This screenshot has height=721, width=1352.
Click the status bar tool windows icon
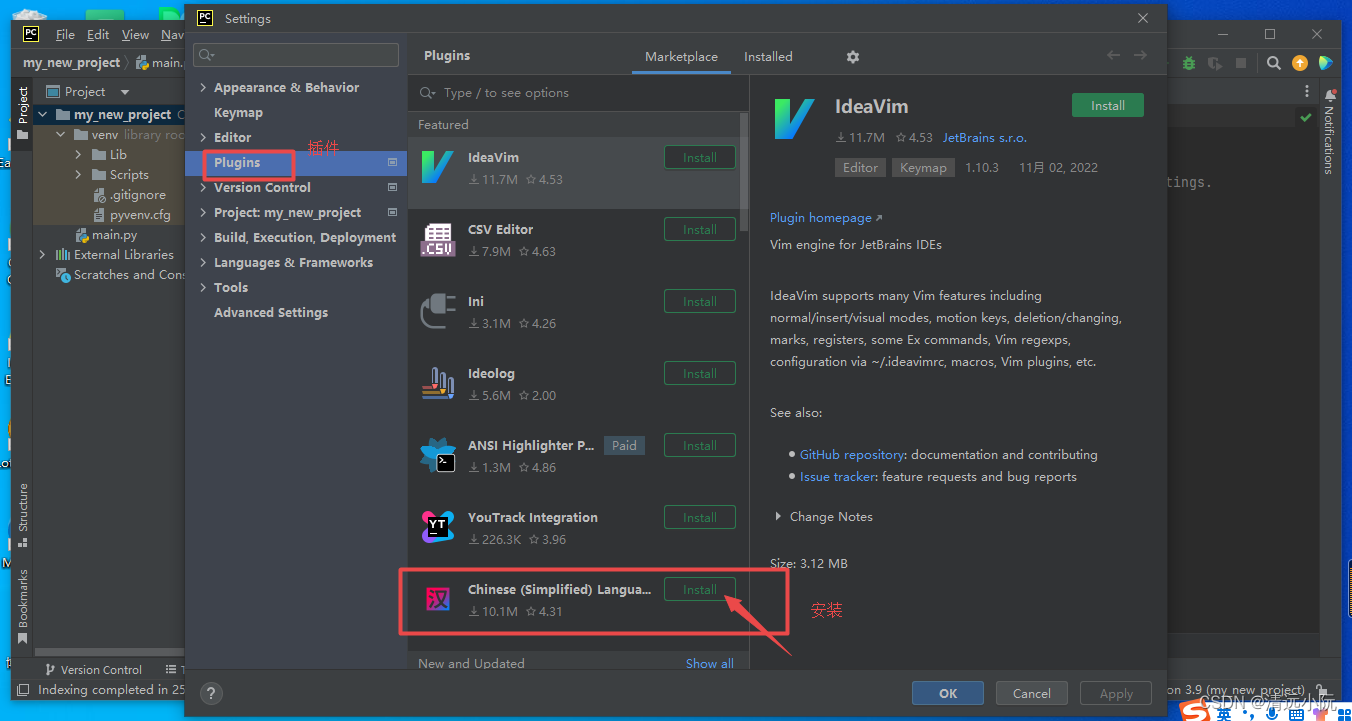pyautogui.click(x=23, y=690)
